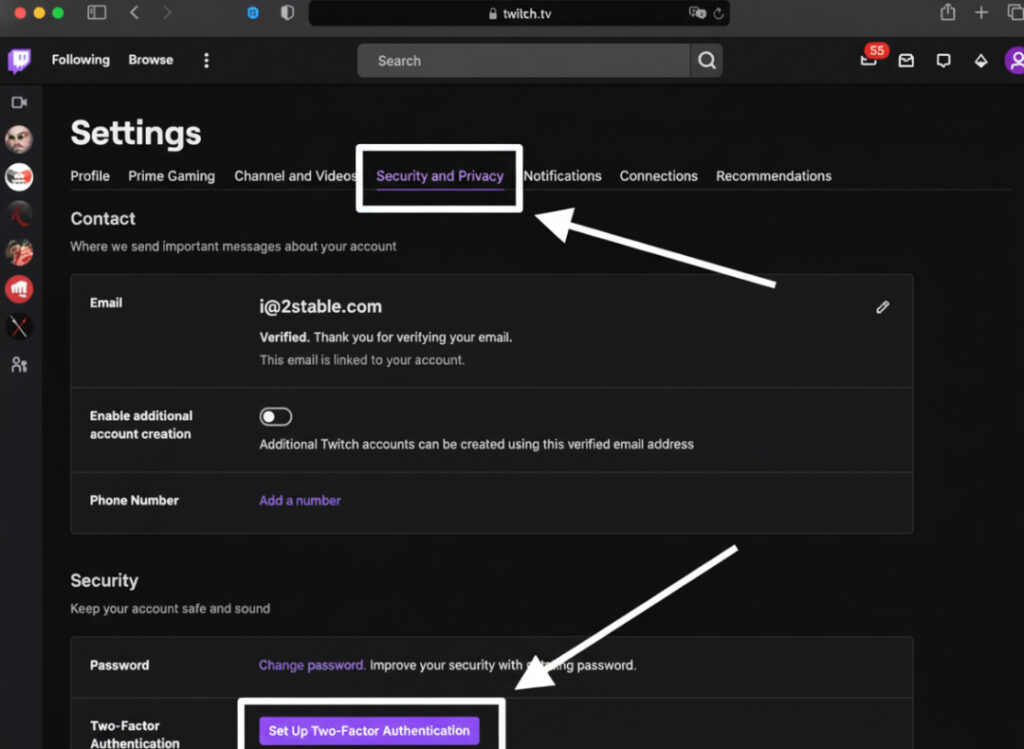Click Set Up Two-Factor Authentication button
The height and width of the screenshot is (749, 1024).
[369, 731]
